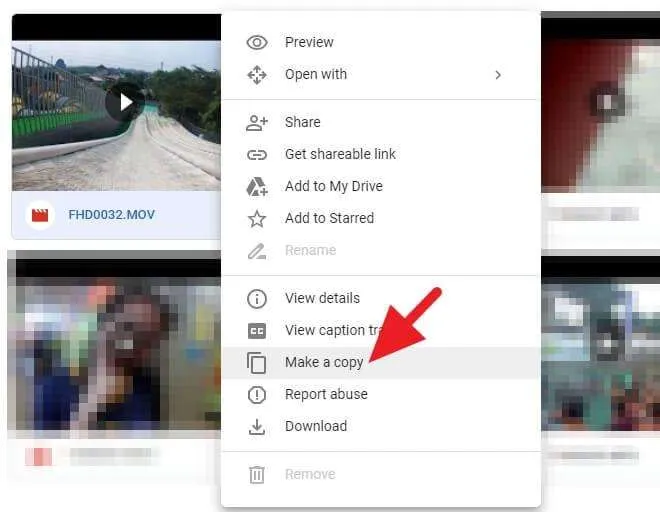Select Share in the context menu

coord(381,123)
